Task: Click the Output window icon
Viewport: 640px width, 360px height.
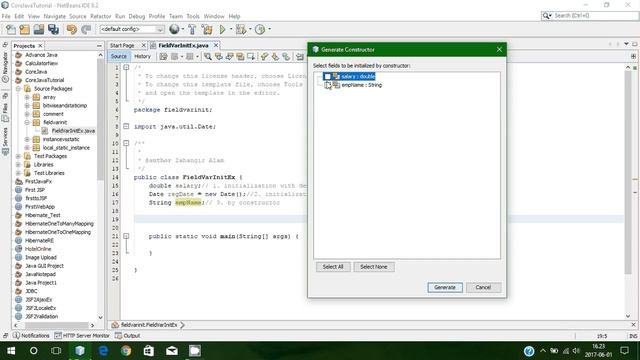Action: pyautogui.click(x=118, y=336)
